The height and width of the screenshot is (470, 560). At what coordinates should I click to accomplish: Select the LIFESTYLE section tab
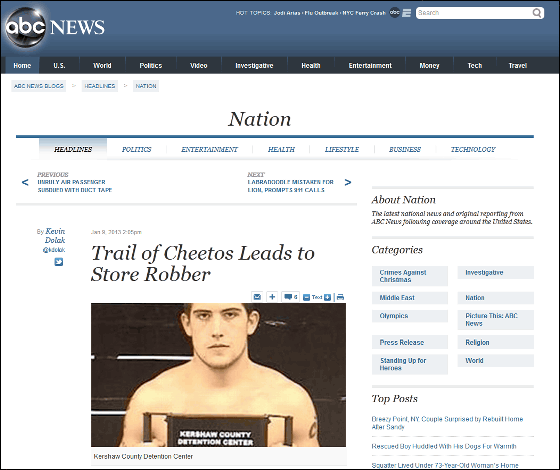342,150
